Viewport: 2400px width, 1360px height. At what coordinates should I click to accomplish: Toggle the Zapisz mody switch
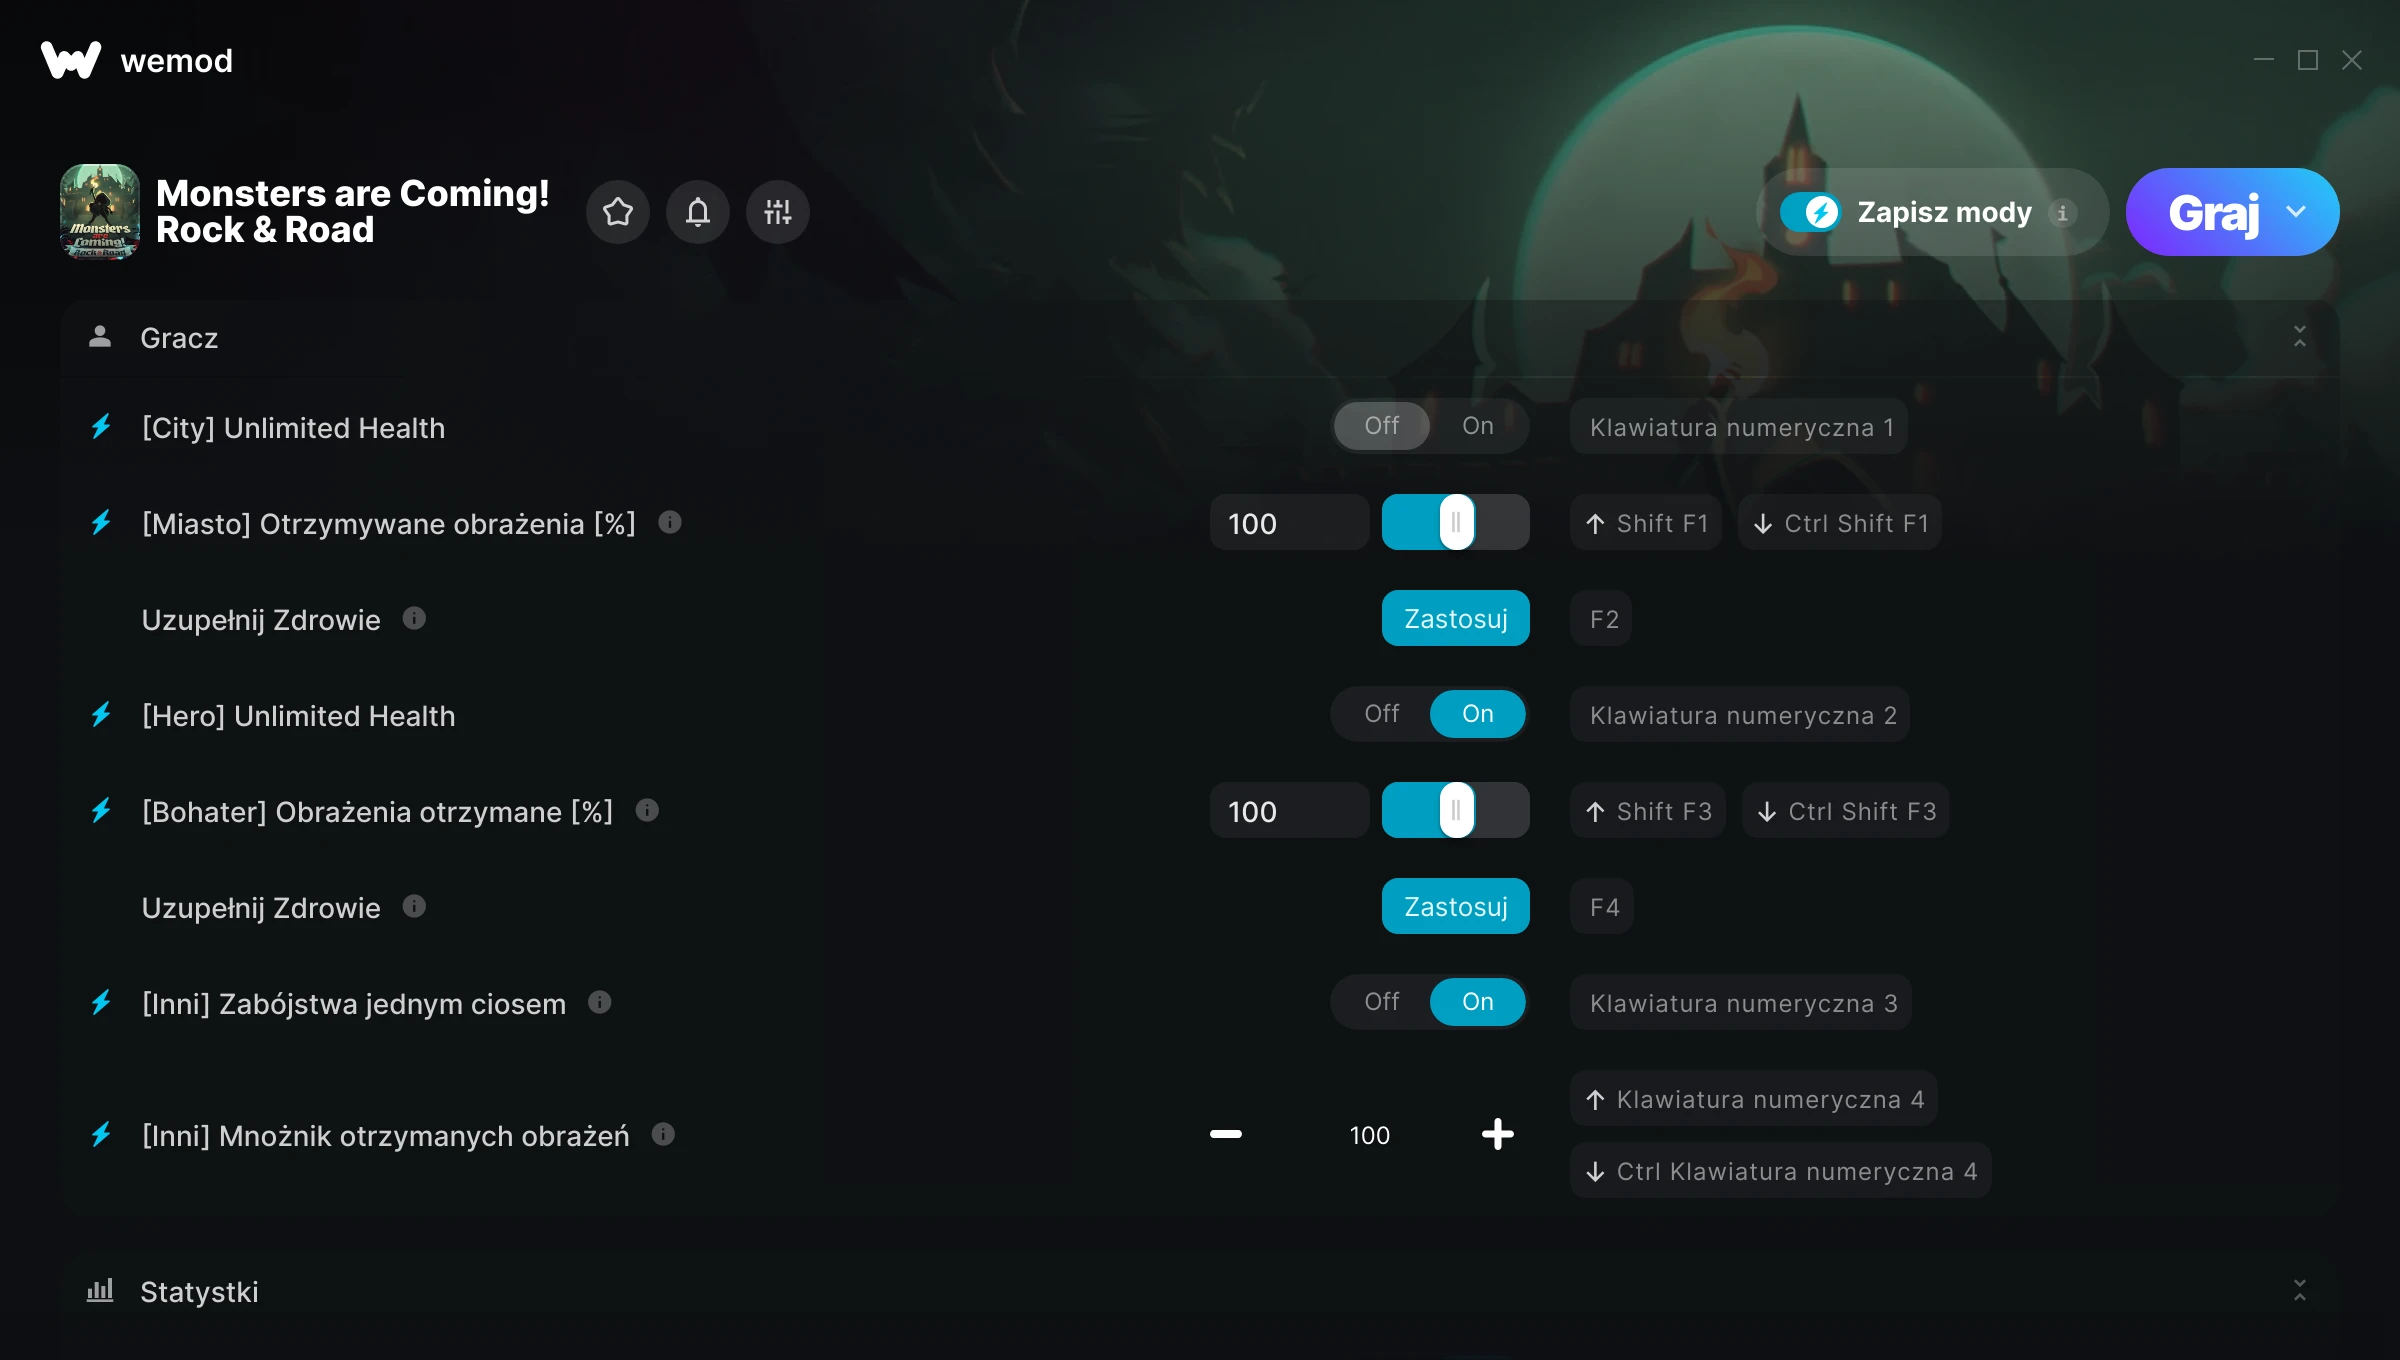click(x=1810, y=212)
